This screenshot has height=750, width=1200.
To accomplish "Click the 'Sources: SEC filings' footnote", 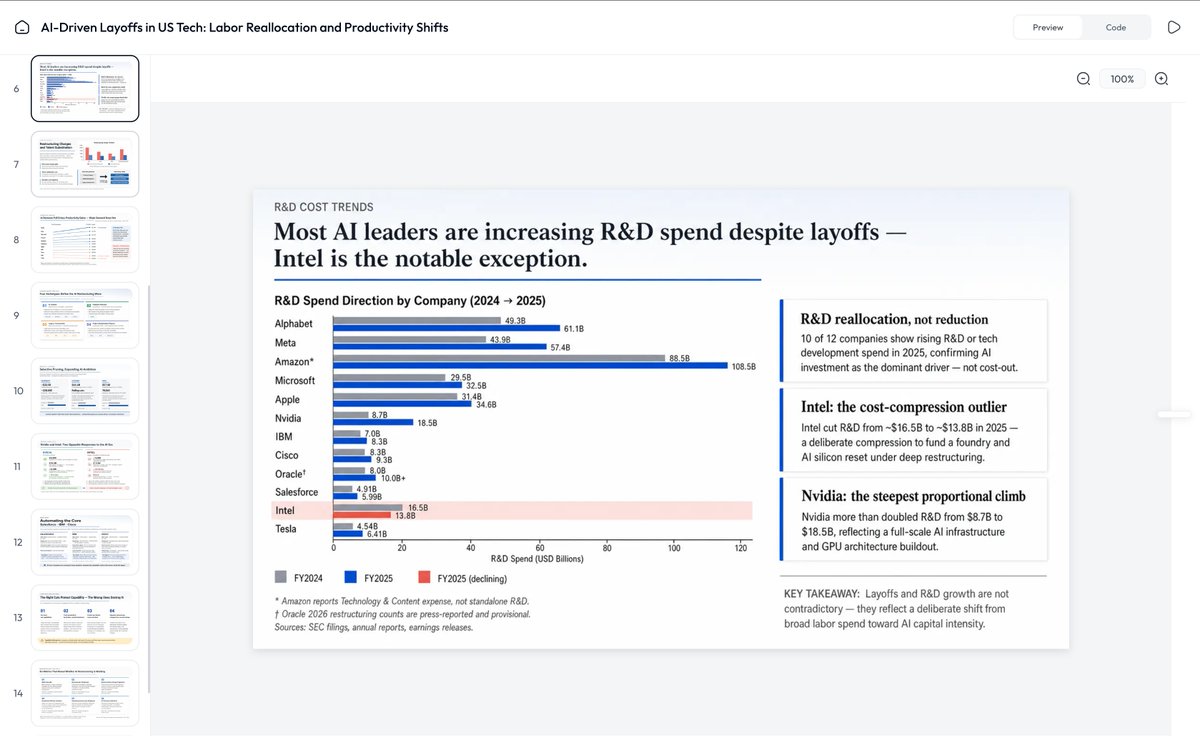I will tap(374, 628).
